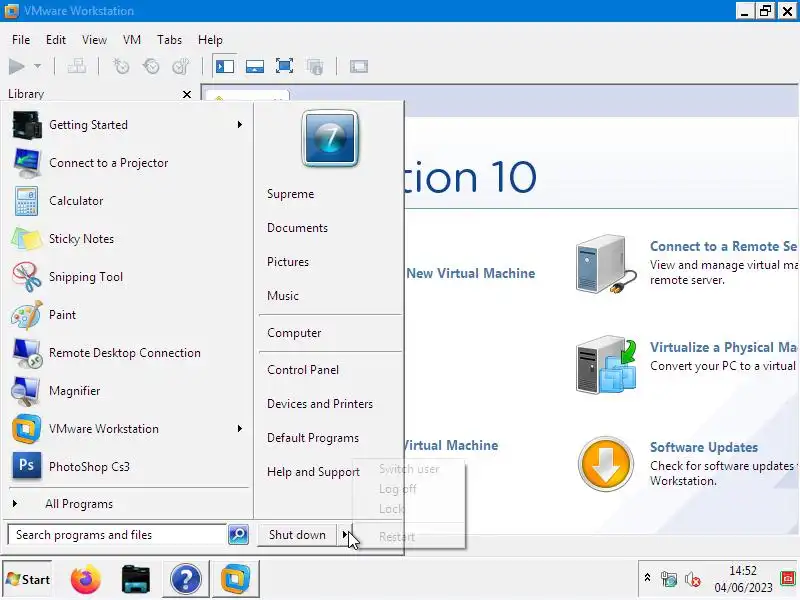The width and height of the screenshot is (800, 600).
Task: Open Devices and Printers
Action: [x=320, y=404]
